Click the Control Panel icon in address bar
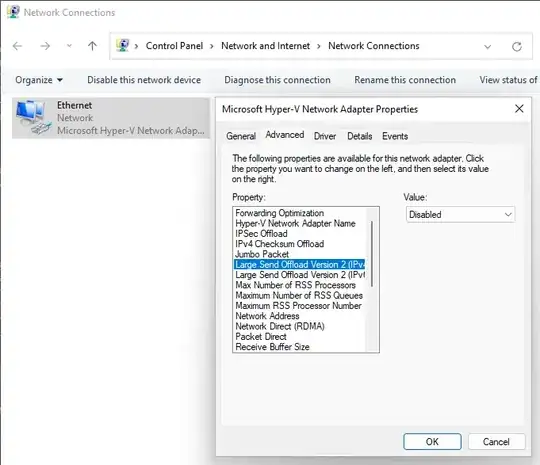Viewport: 540px width, 465px height. [123, 45]
